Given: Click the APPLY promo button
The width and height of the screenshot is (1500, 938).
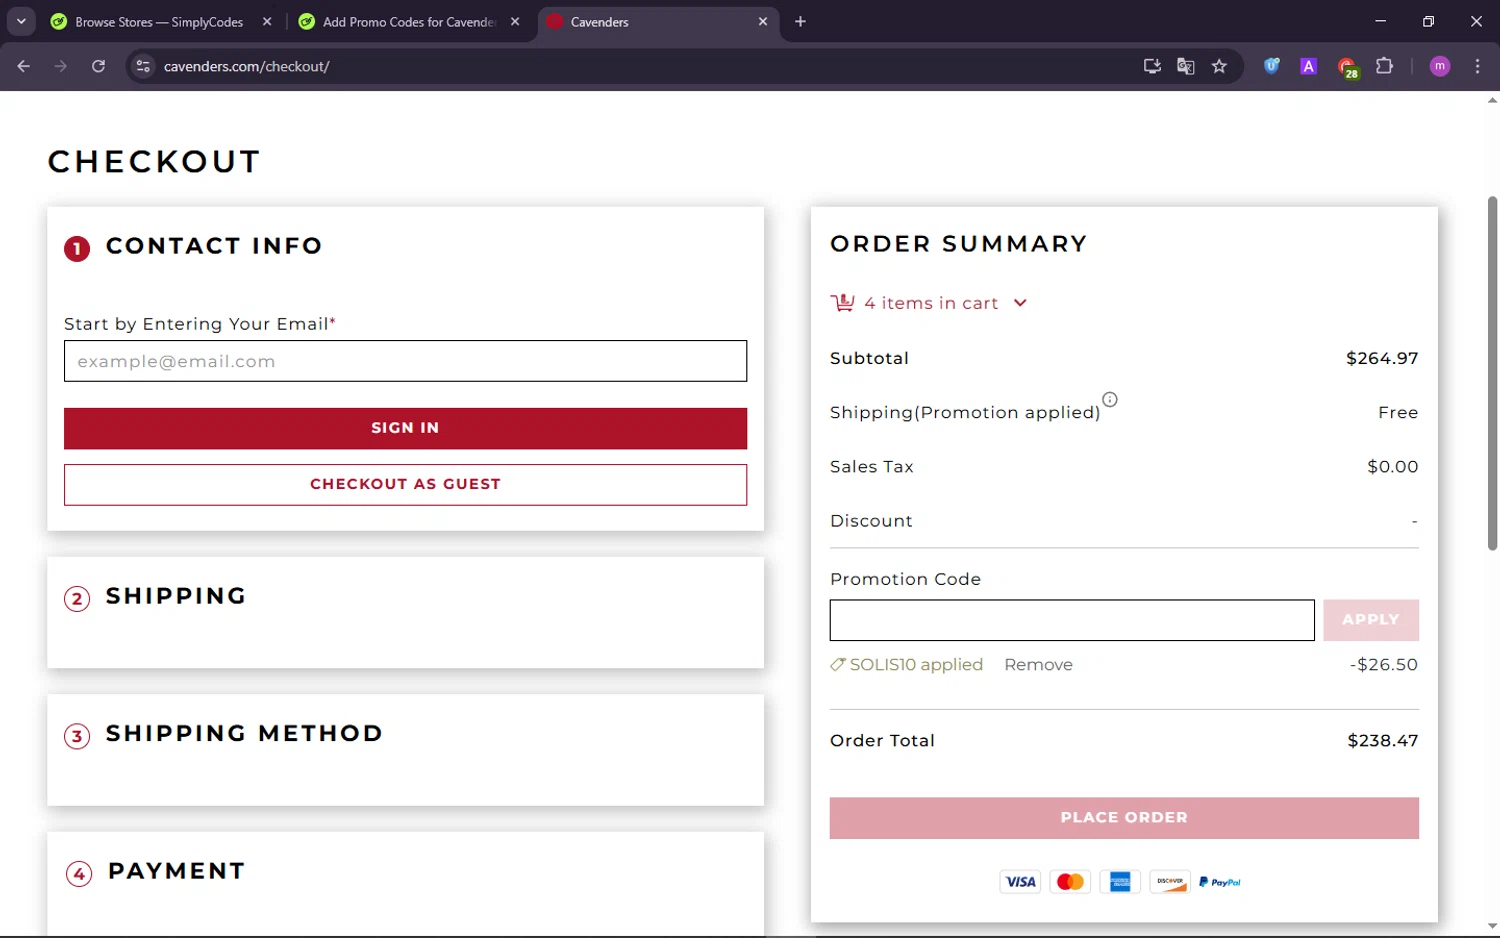Looking at the screenshot, I should 1371,620.
